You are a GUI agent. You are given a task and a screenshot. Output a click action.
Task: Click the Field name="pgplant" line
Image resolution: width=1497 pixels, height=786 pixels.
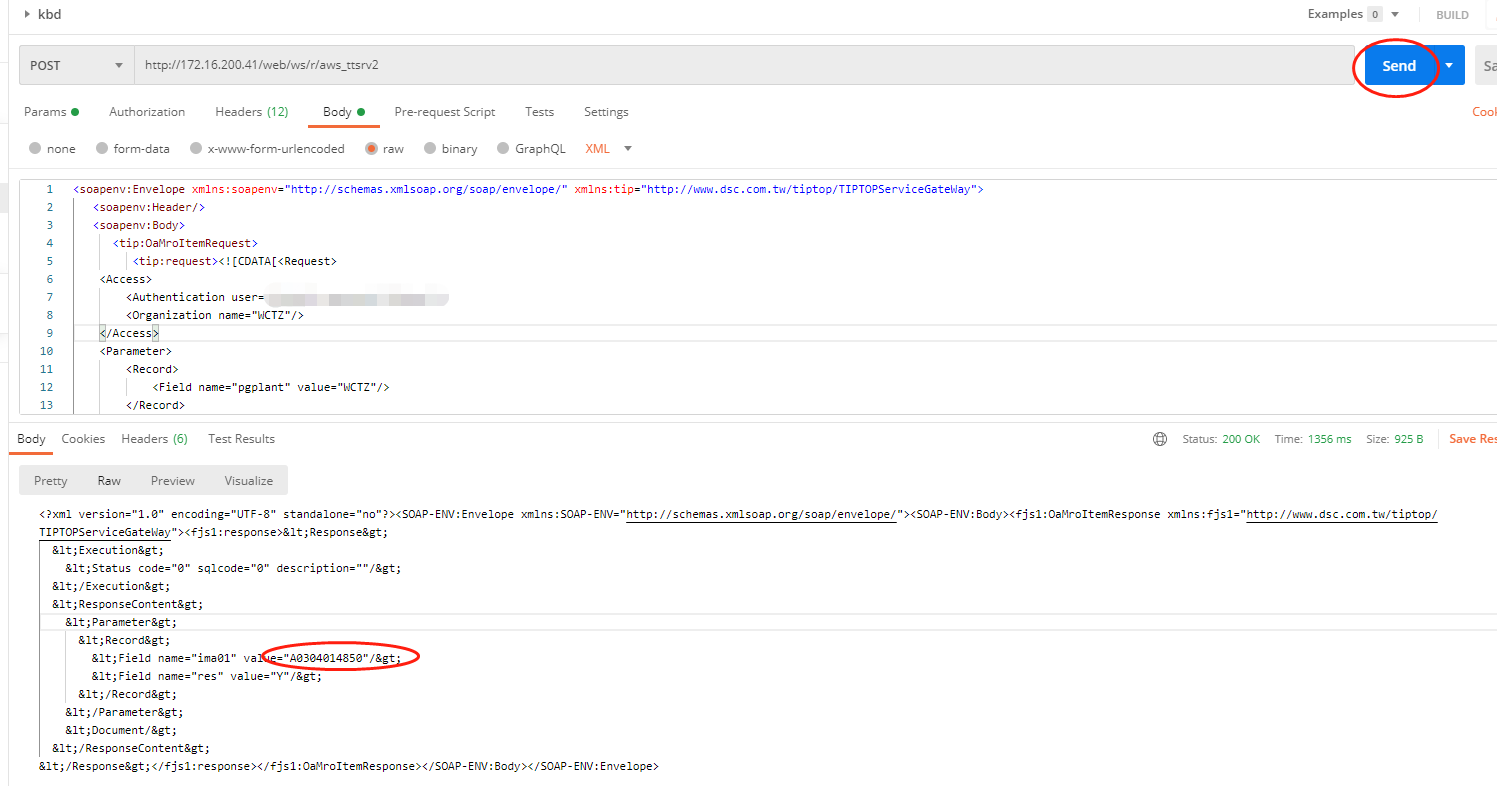[x=270, y=387]
